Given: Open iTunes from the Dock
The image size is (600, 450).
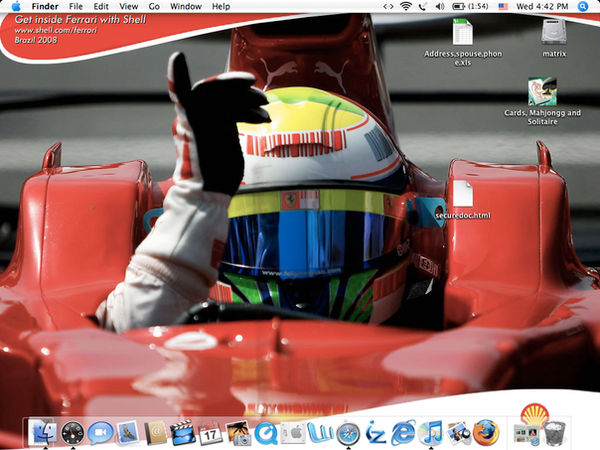Looking at the screenshot, I should (x=431, y=433).
